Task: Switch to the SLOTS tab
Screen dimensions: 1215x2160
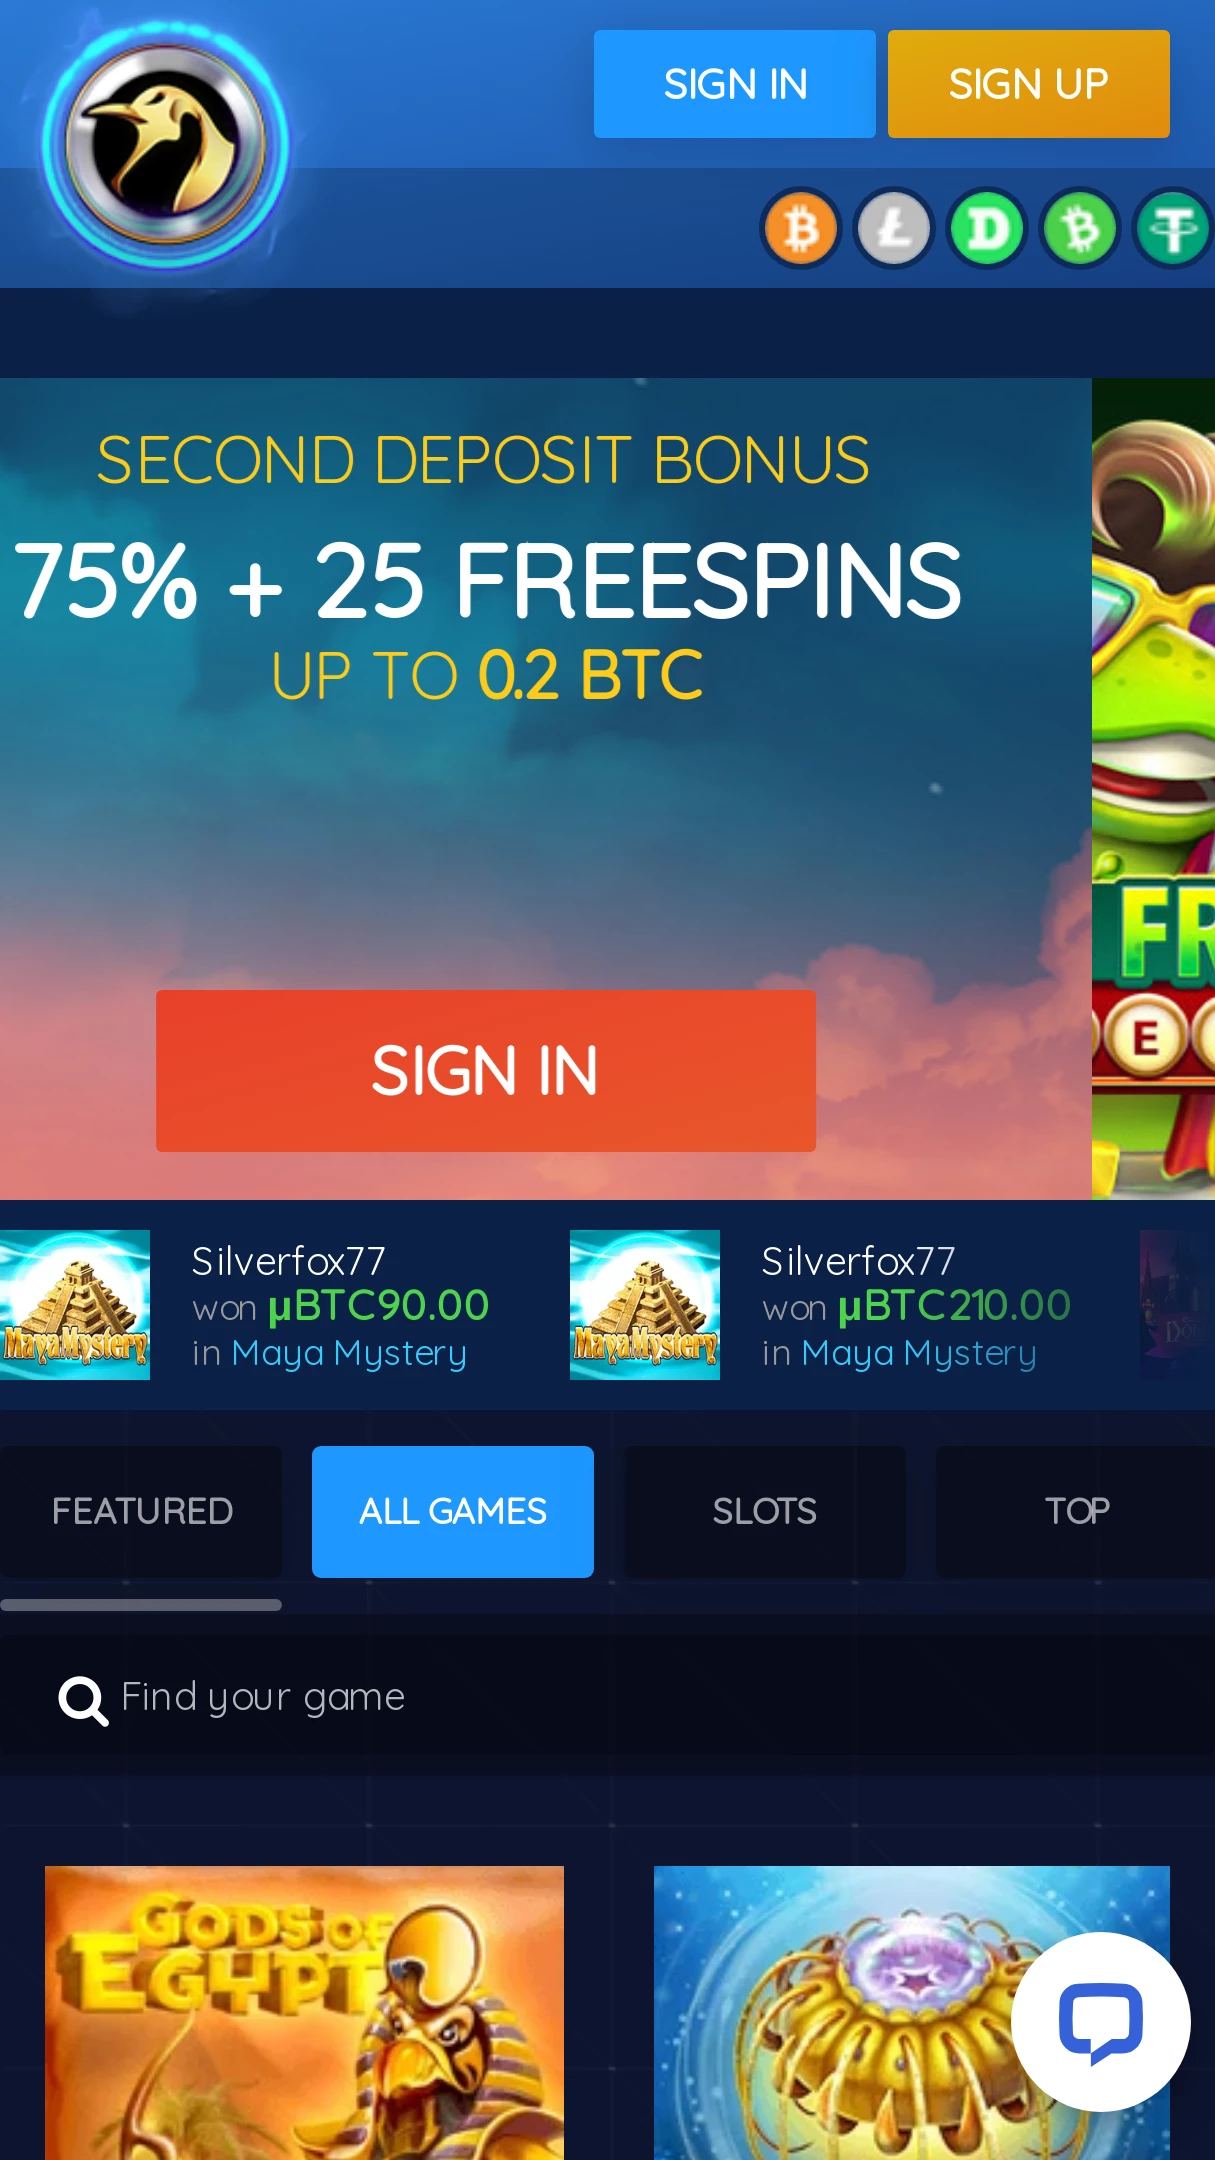Action: point(765,1512)
